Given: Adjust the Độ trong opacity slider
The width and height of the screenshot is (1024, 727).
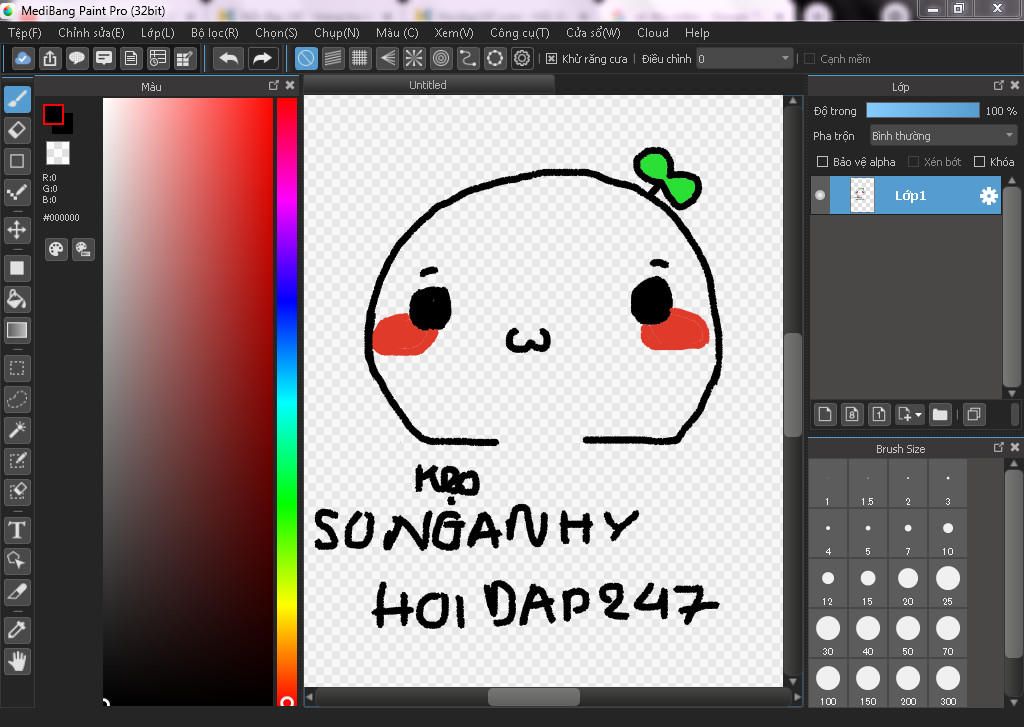Looking at the screenshot, I should [923, 110].
